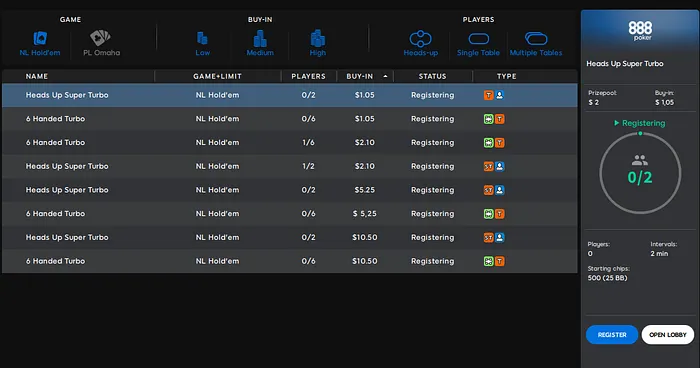Select the 6 Handed Turbo name at $1.05 buy-in
The height and width of the screenshot is (368, 700).
click(55, 119)
